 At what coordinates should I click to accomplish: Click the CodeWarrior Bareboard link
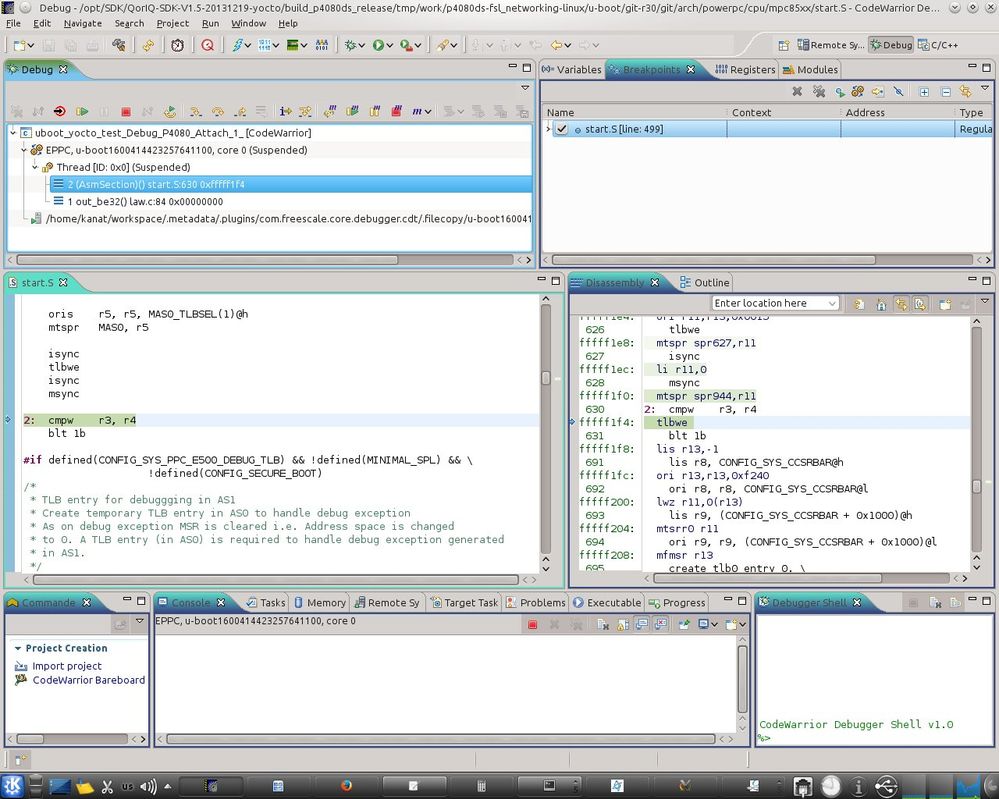(88, 680)
